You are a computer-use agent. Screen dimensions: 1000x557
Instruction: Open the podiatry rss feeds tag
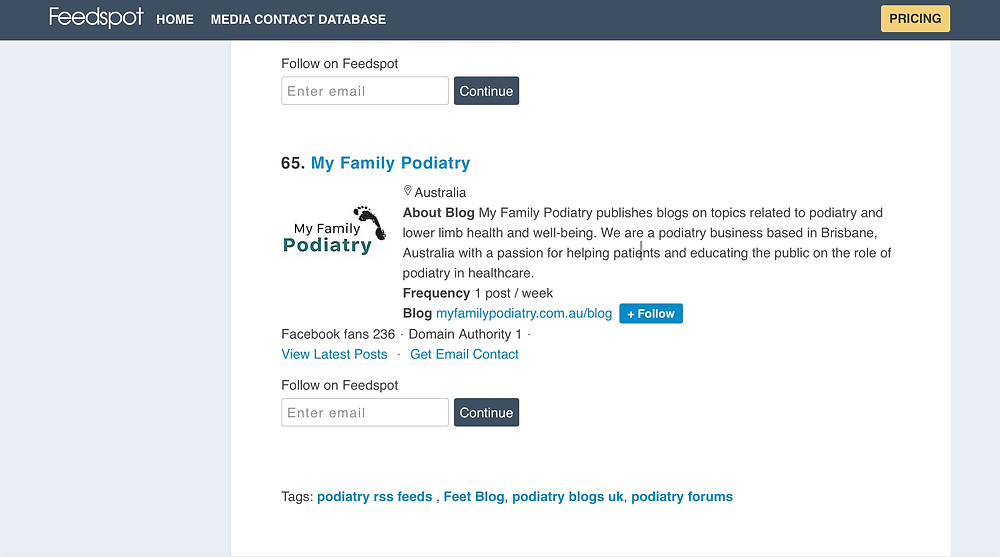point(374,496)
